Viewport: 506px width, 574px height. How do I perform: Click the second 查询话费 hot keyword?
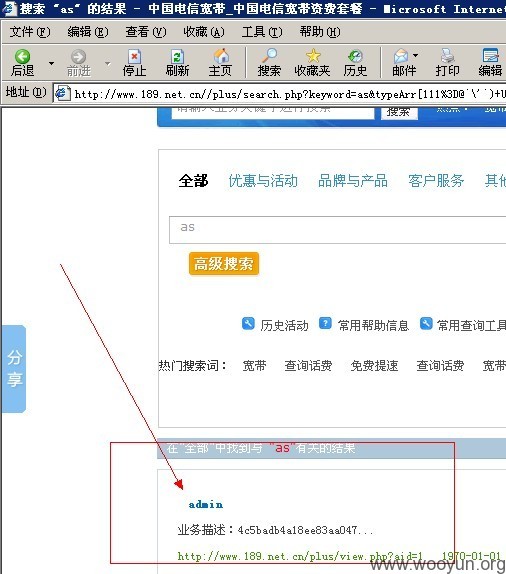click(x=440, y=366)
